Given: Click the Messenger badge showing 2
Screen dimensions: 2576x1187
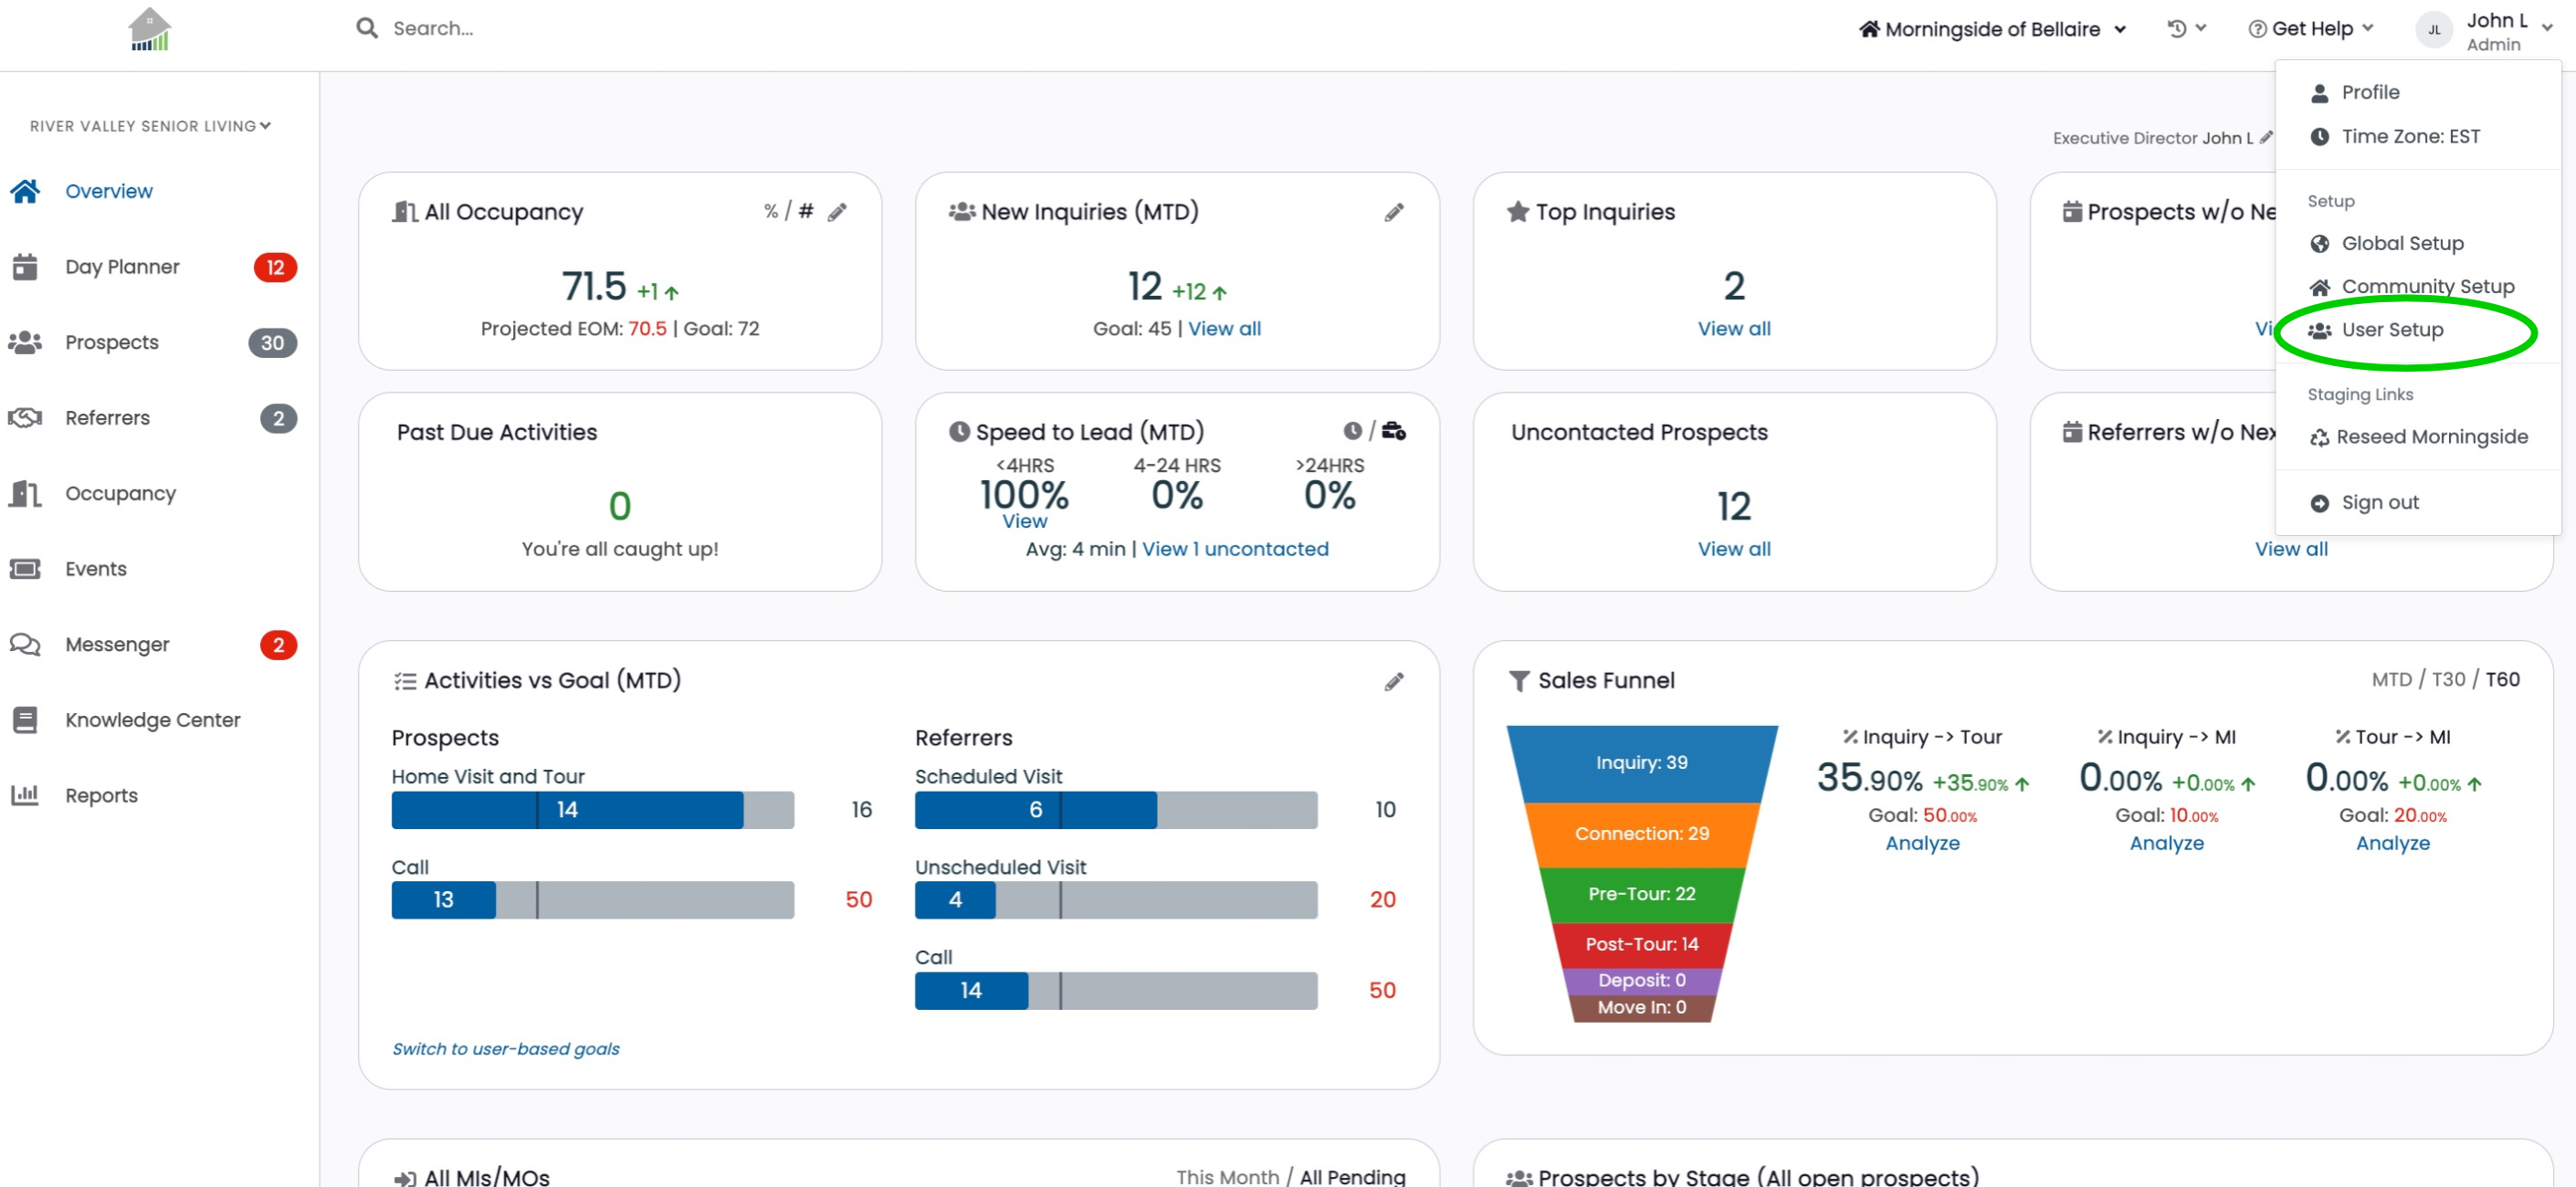Looking at the screenshot, I should click(x=279, y=645).
